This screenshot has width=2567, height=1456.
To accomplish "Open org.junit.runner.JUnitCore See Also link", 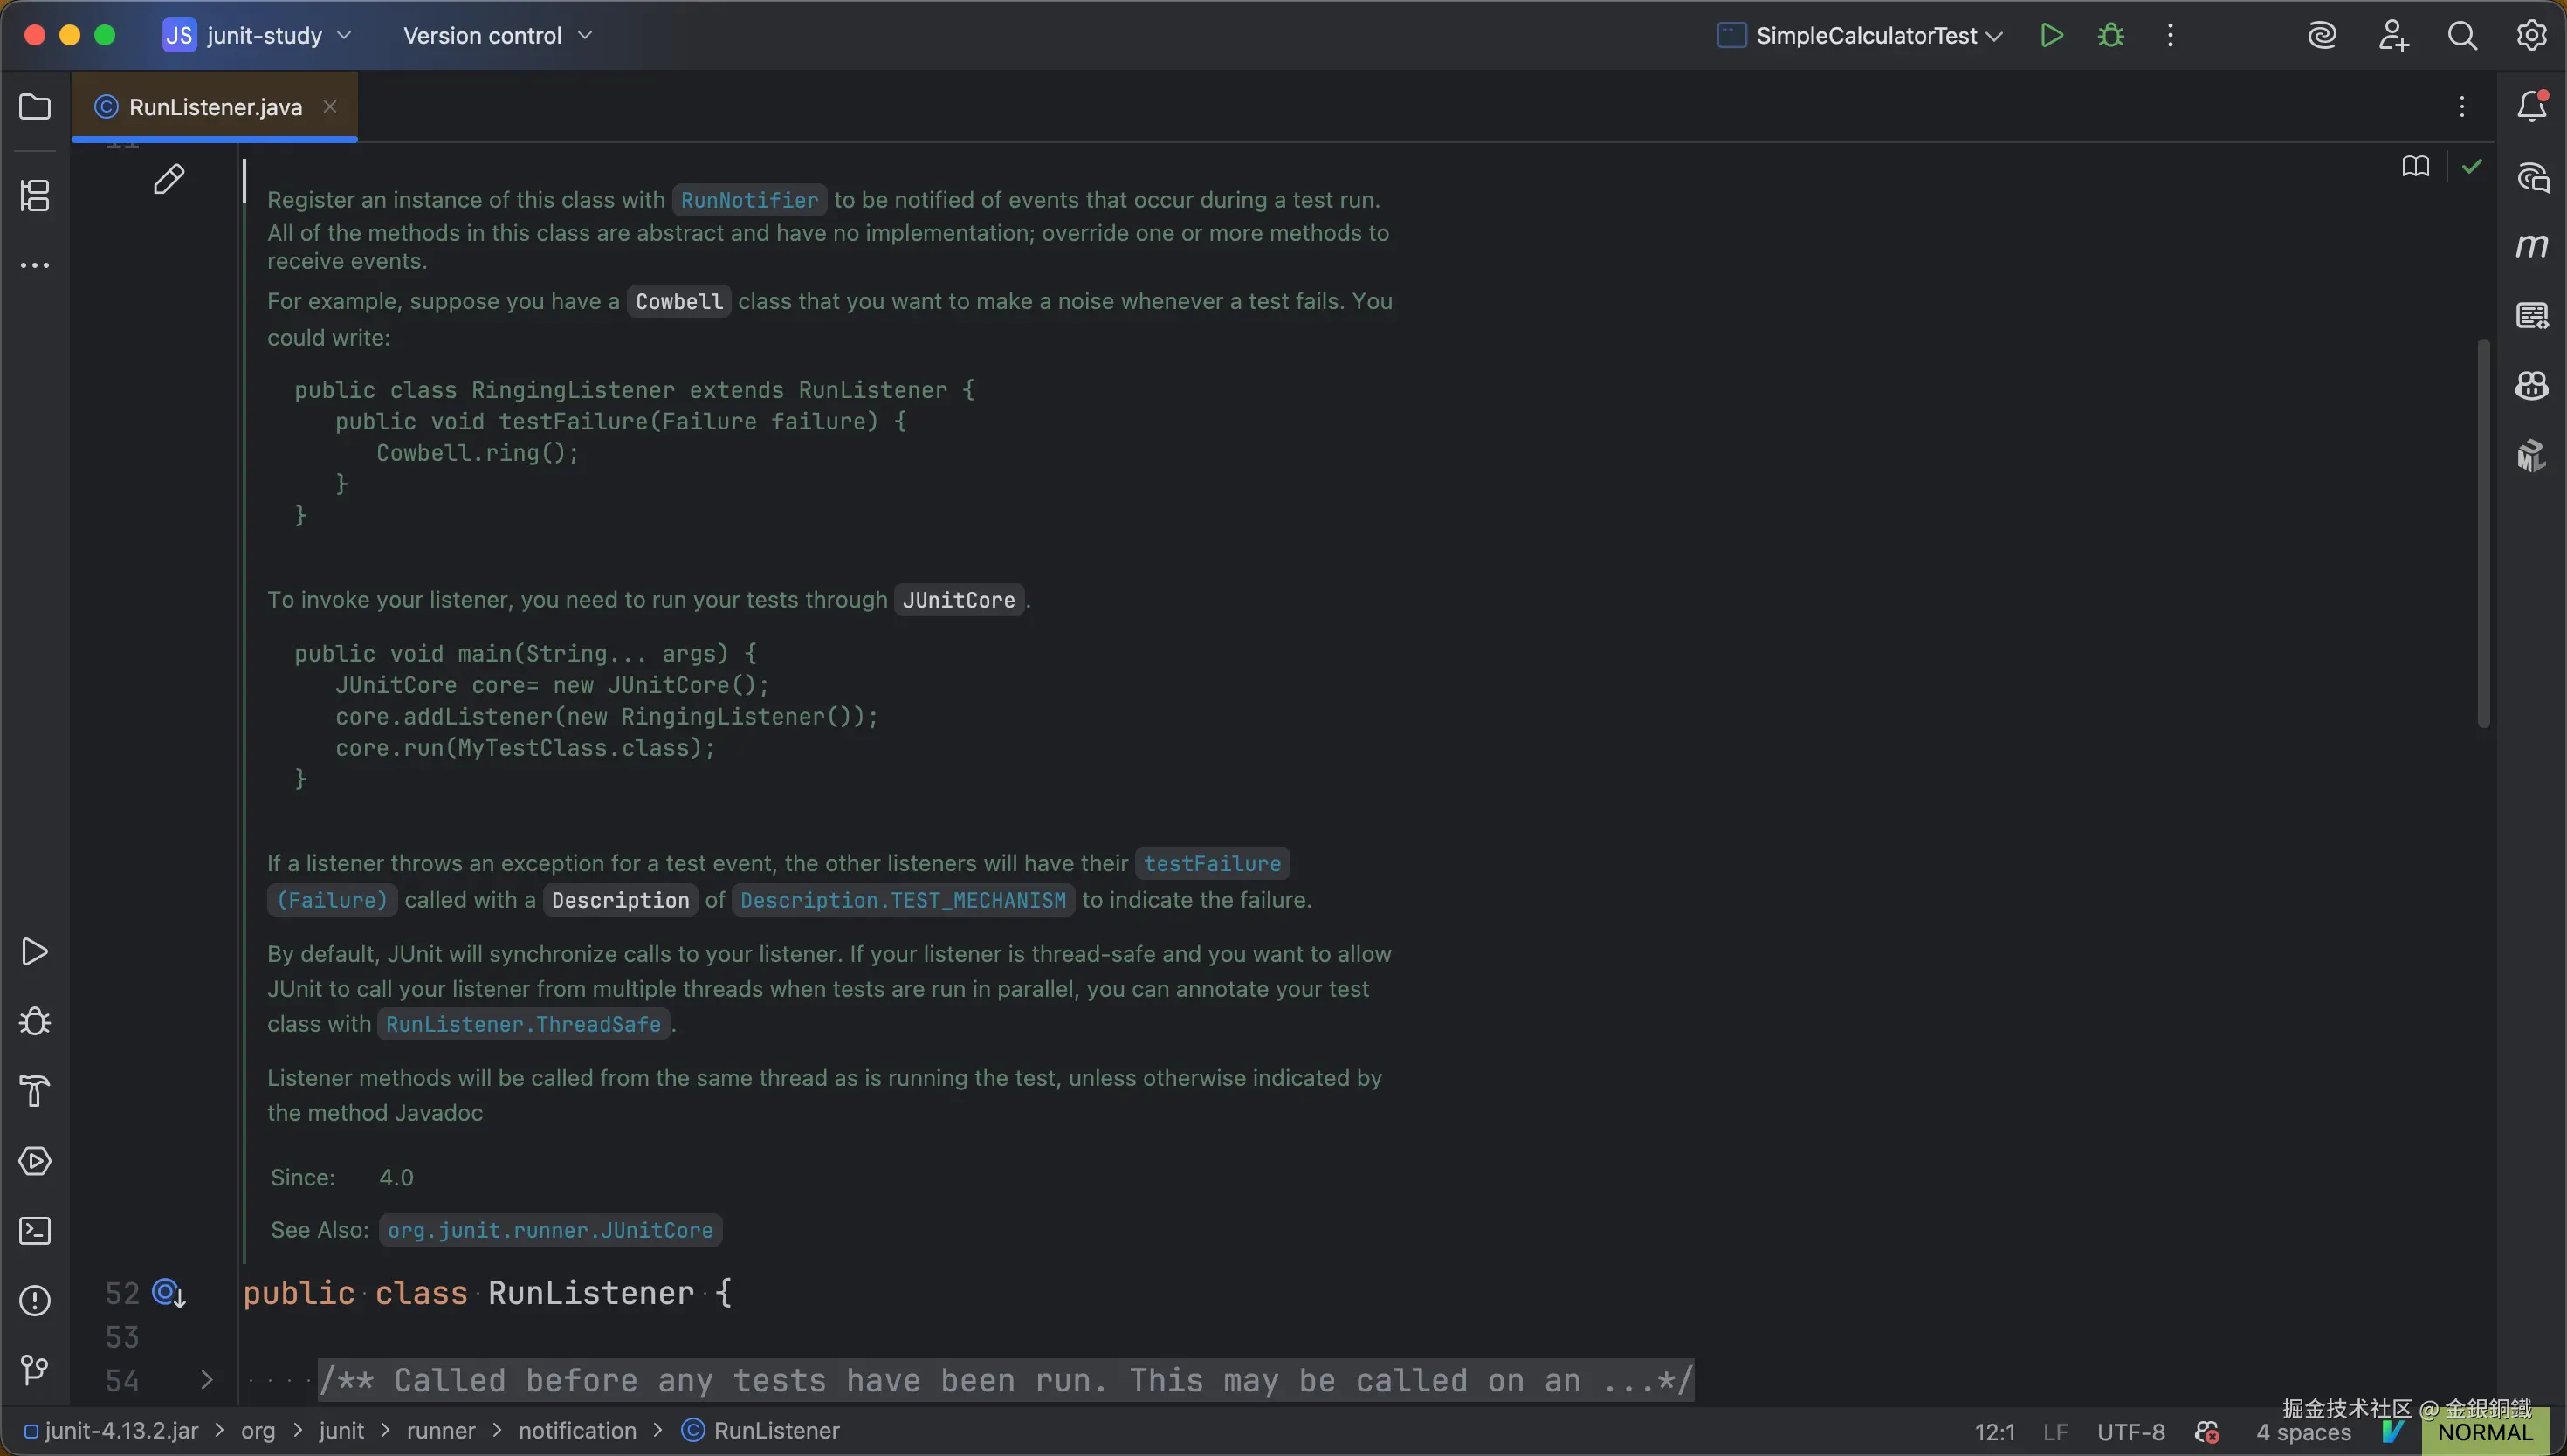I will pyautogui.click(x=550, y=1230).
